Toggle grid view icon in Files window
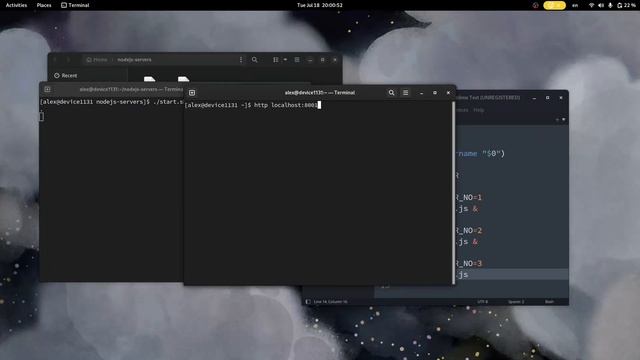 click(276, 60)
